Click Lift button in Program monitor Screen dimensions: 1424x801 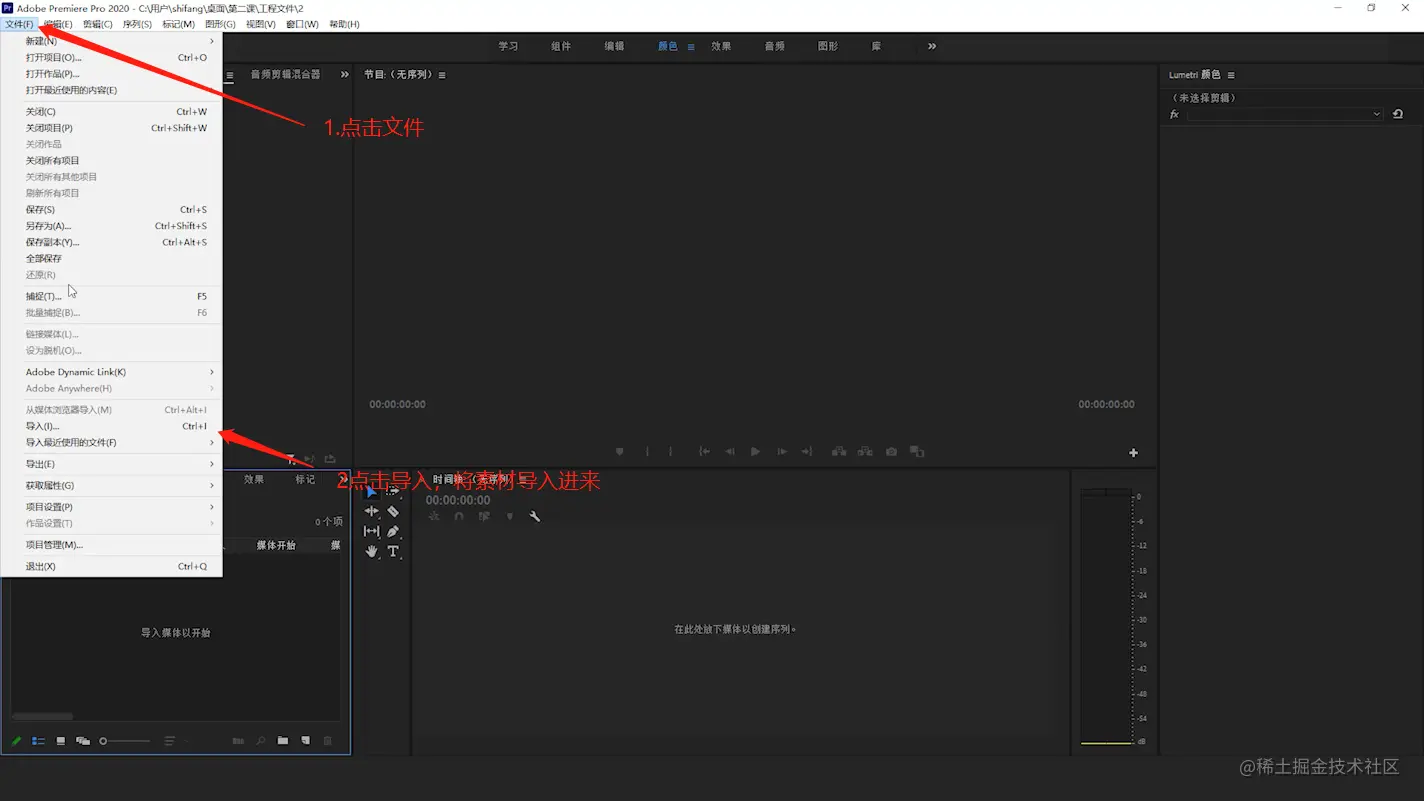[839, 452]
